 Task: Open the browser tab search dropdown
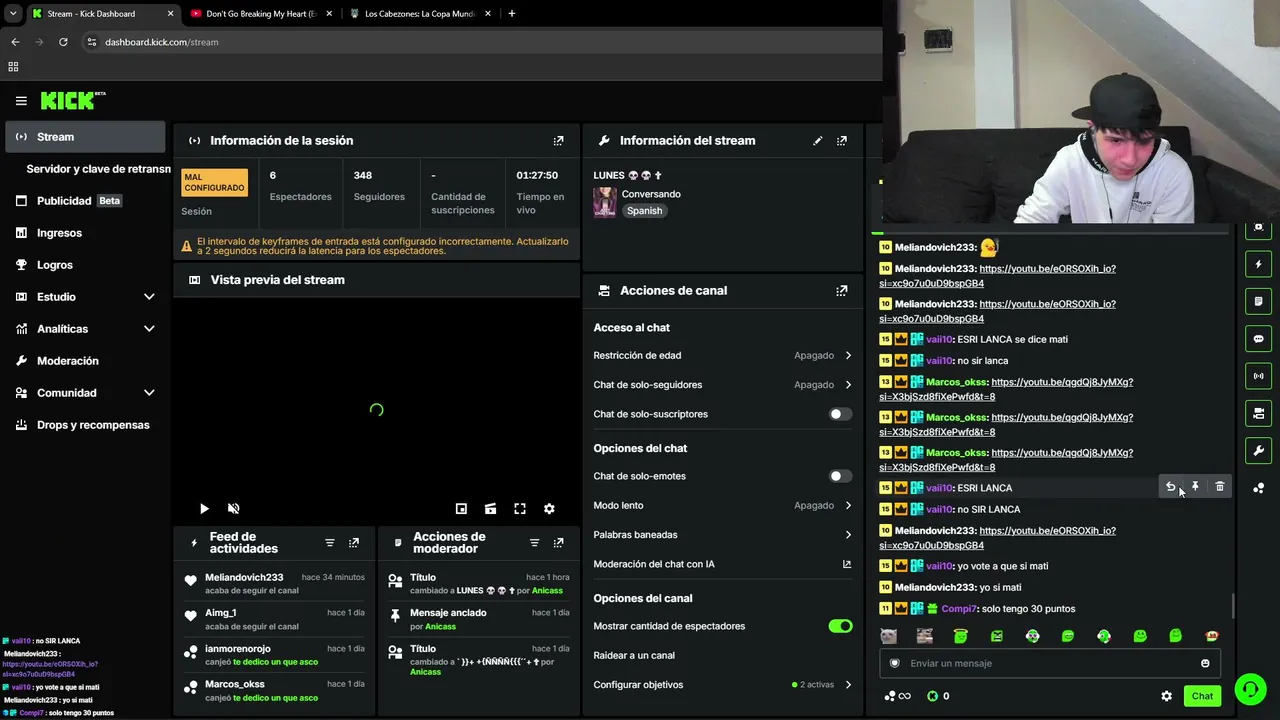pyautogui.click(x=13, y=14)
